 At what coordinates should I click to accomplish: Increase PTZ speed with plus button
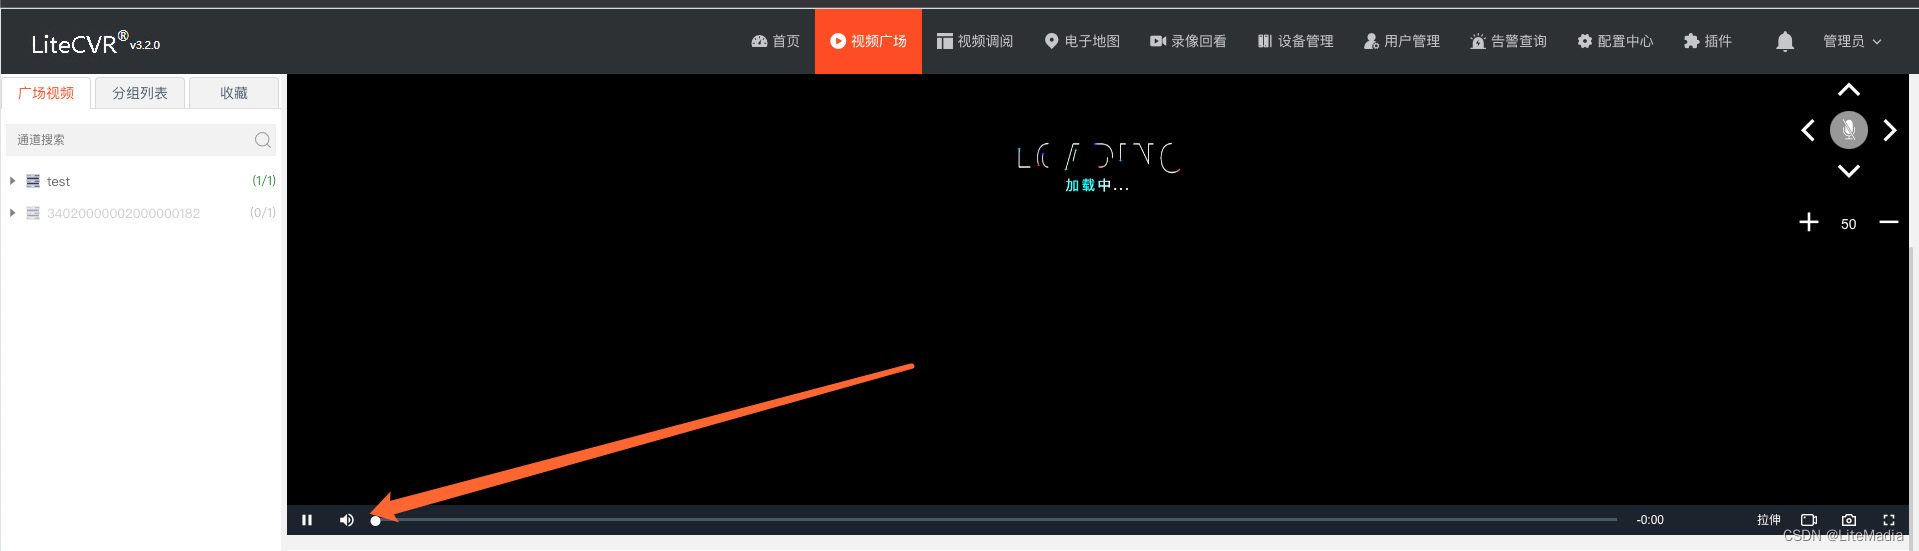pos(1809,222)
